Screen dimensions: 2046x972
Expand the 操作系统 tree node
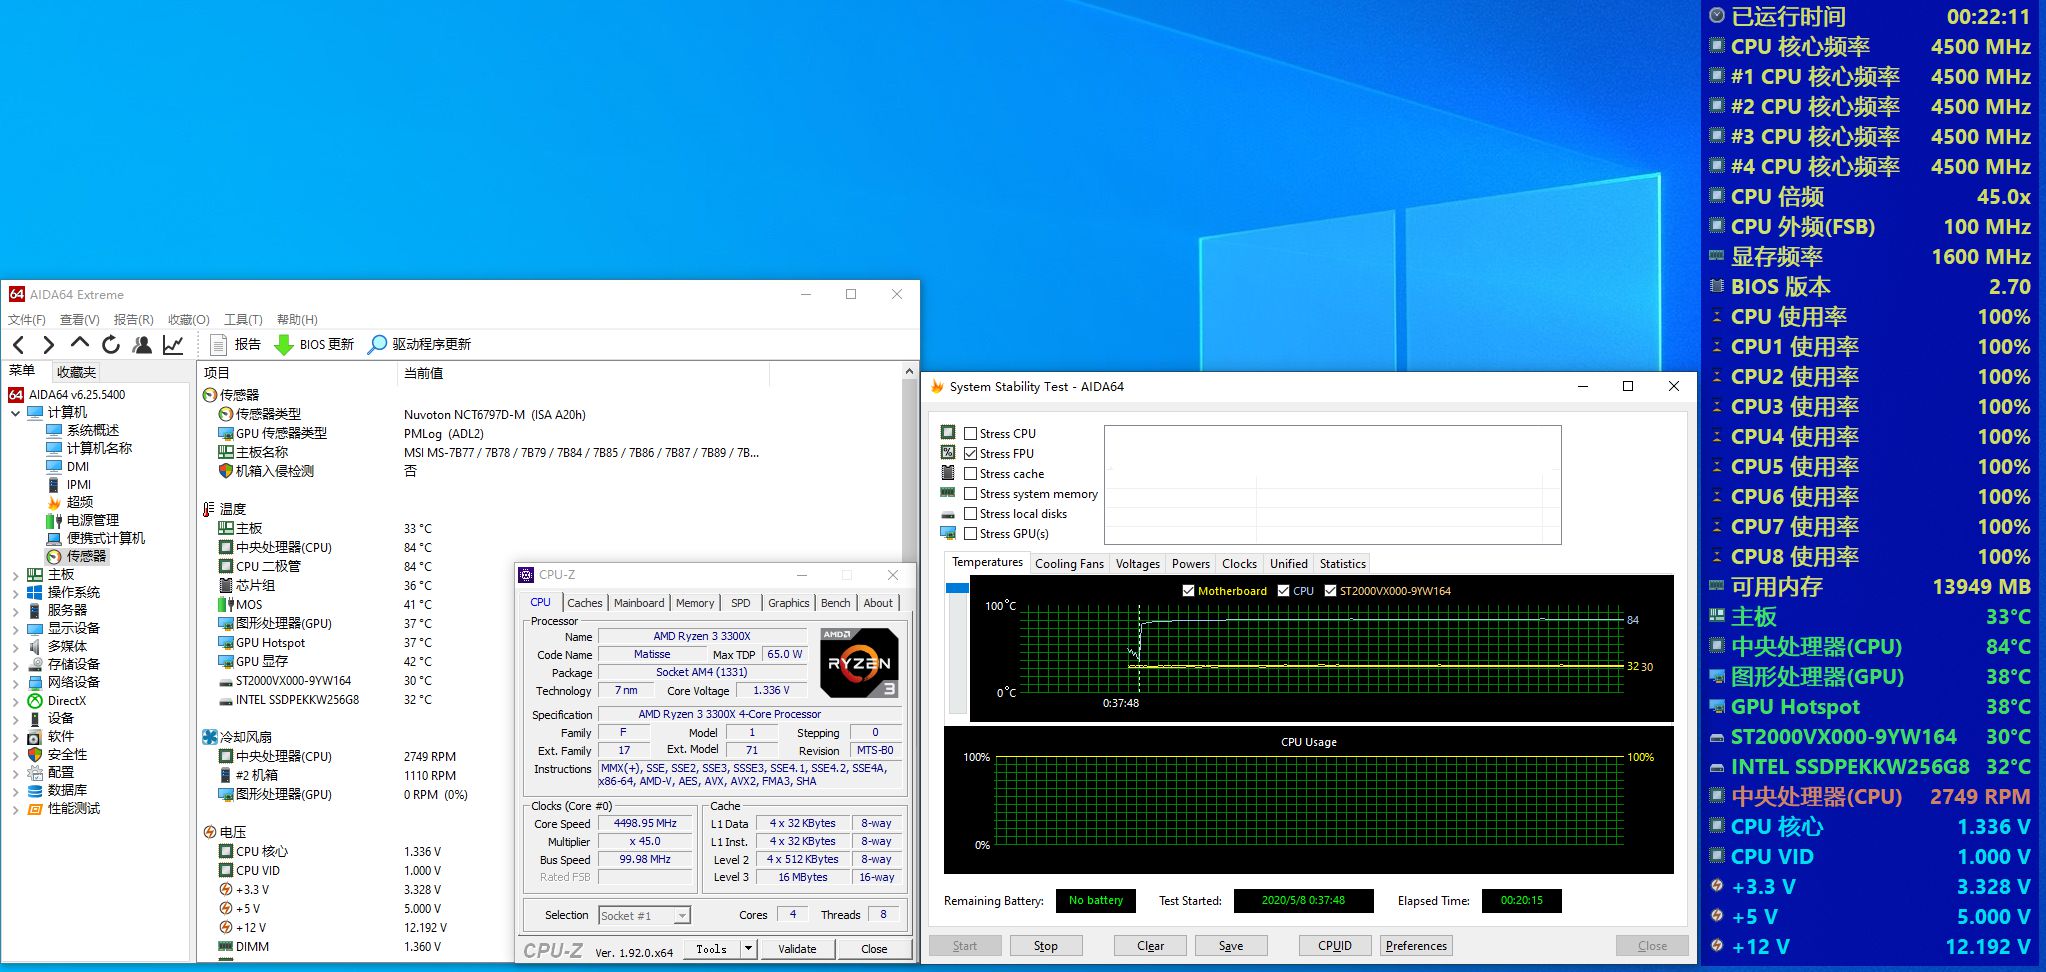15,592
